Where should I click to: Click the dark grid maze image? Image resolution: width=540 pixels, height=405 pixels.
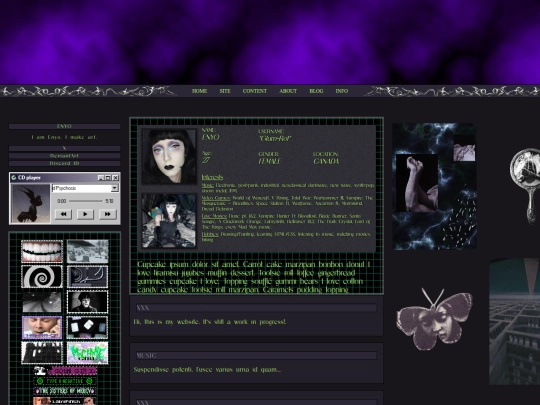tap(515, 321)
